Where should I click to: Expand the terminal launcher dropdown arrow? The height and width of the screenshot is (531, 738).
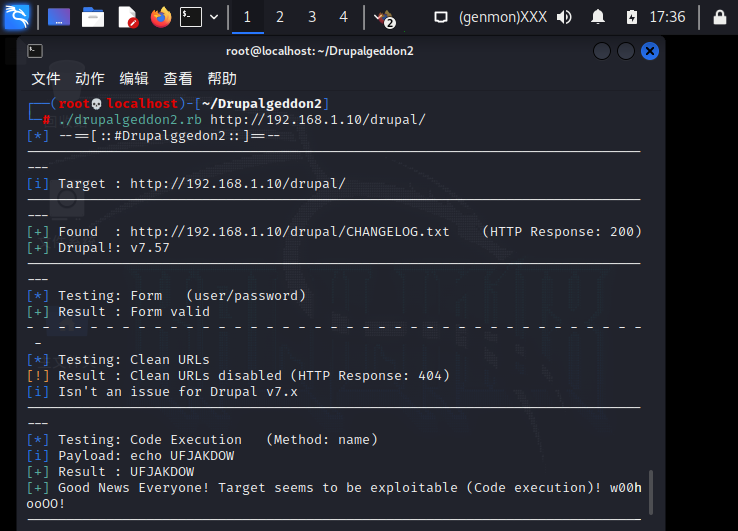coord(214,17)
